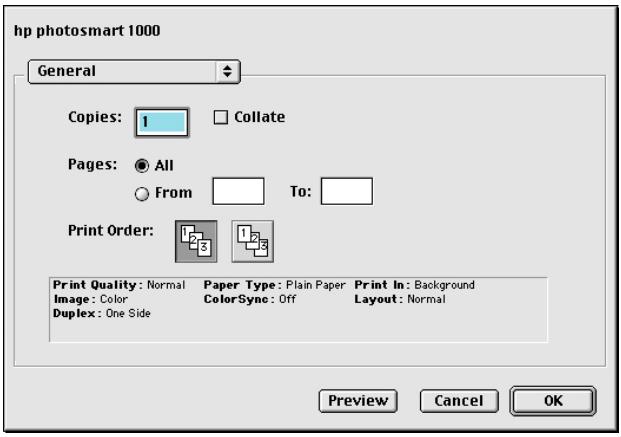This screenshot has width=621, height=437.
Task: Focus the Copies input field
Action: tap(162, 122)
